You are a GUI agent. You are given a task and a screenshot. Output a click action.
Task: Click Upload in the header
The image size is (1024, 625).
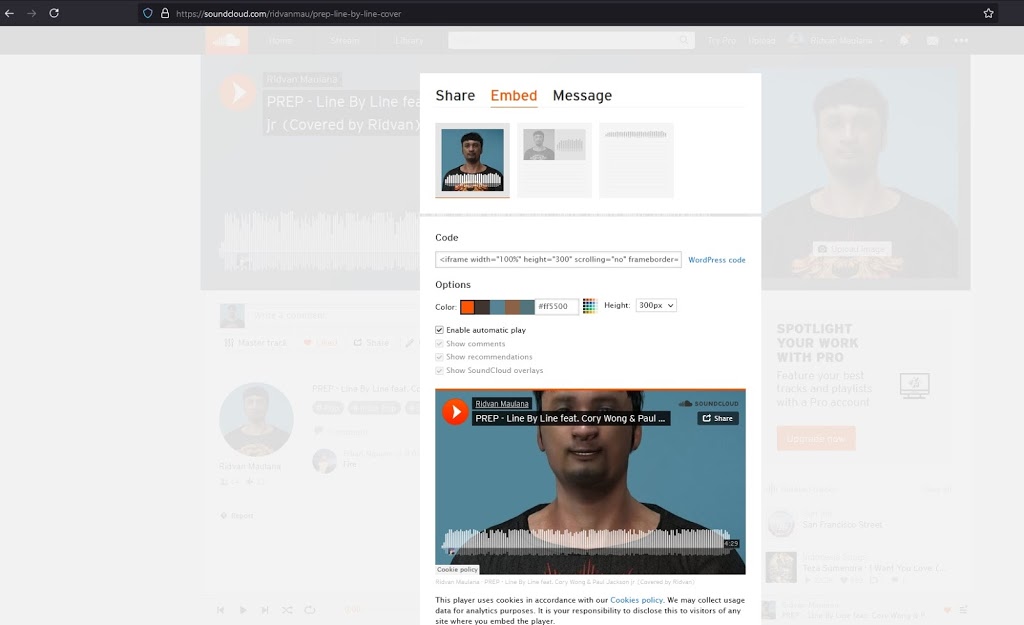click(761, 40)
